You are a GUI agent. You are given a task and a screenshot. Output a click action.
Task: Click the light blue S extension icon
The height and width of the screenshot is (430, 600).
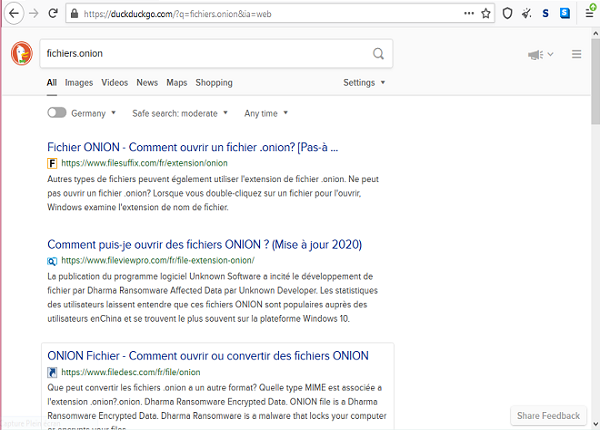565,13
